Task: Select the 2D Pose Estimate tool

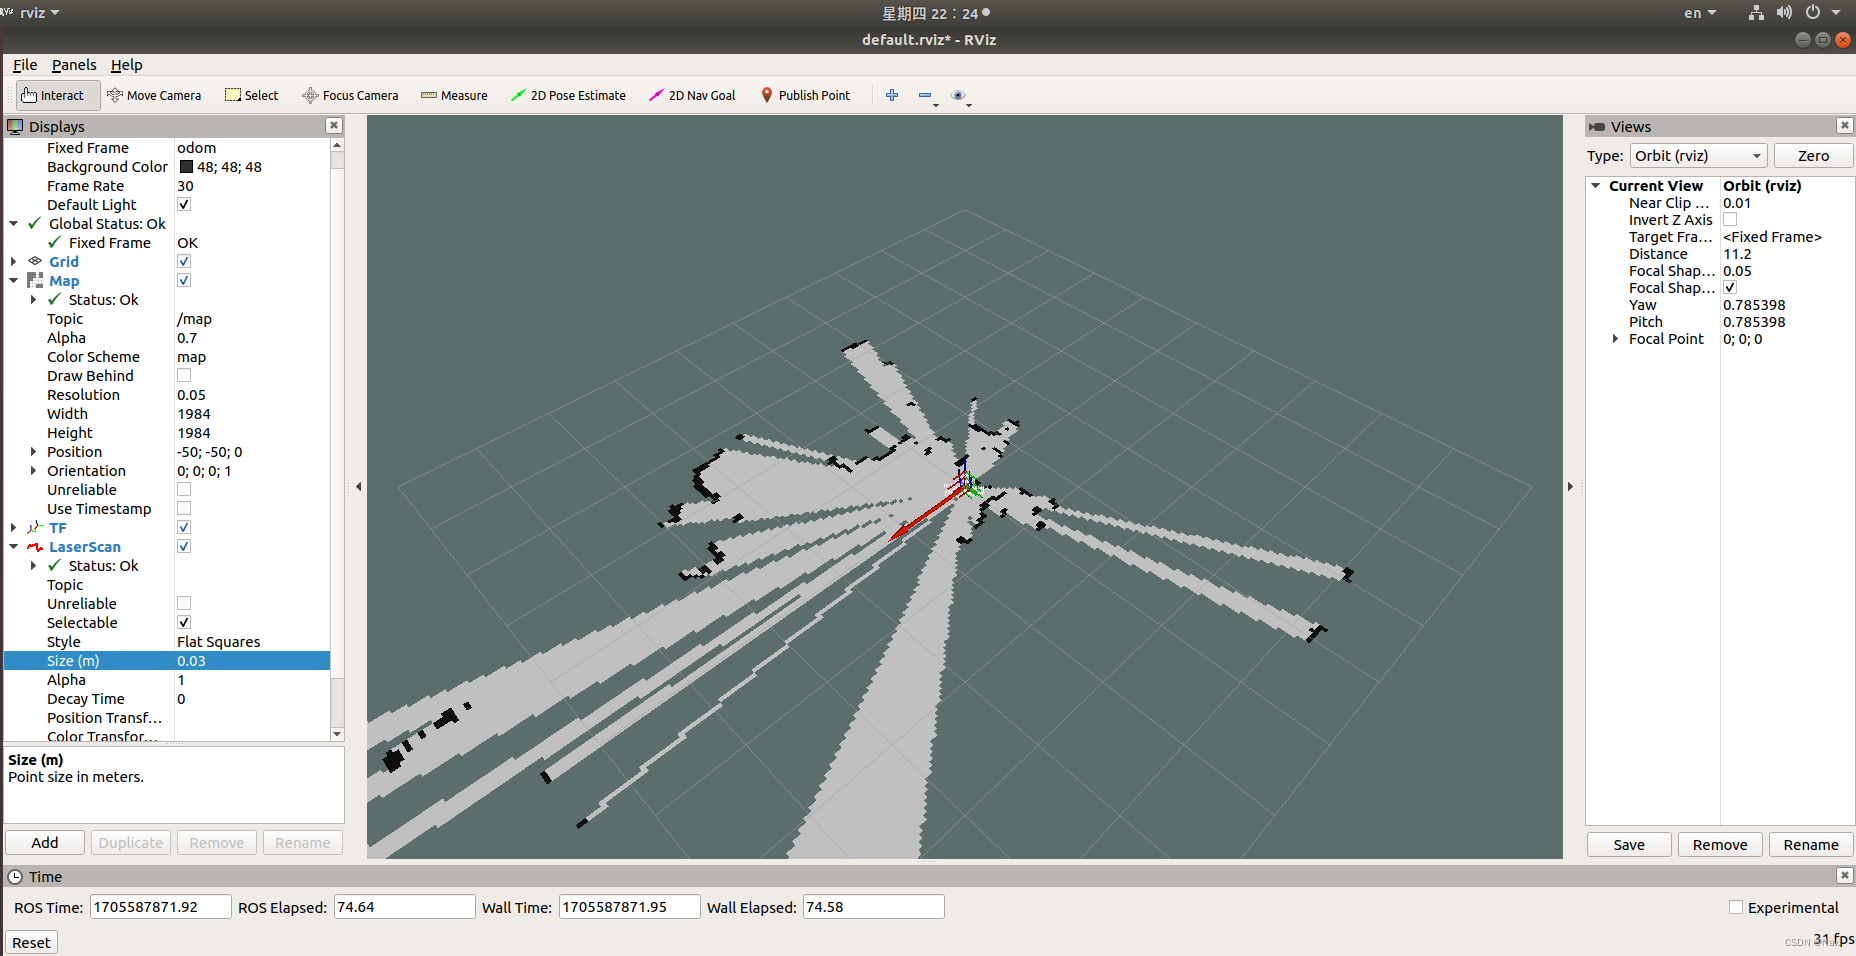Action: point(569,95)
